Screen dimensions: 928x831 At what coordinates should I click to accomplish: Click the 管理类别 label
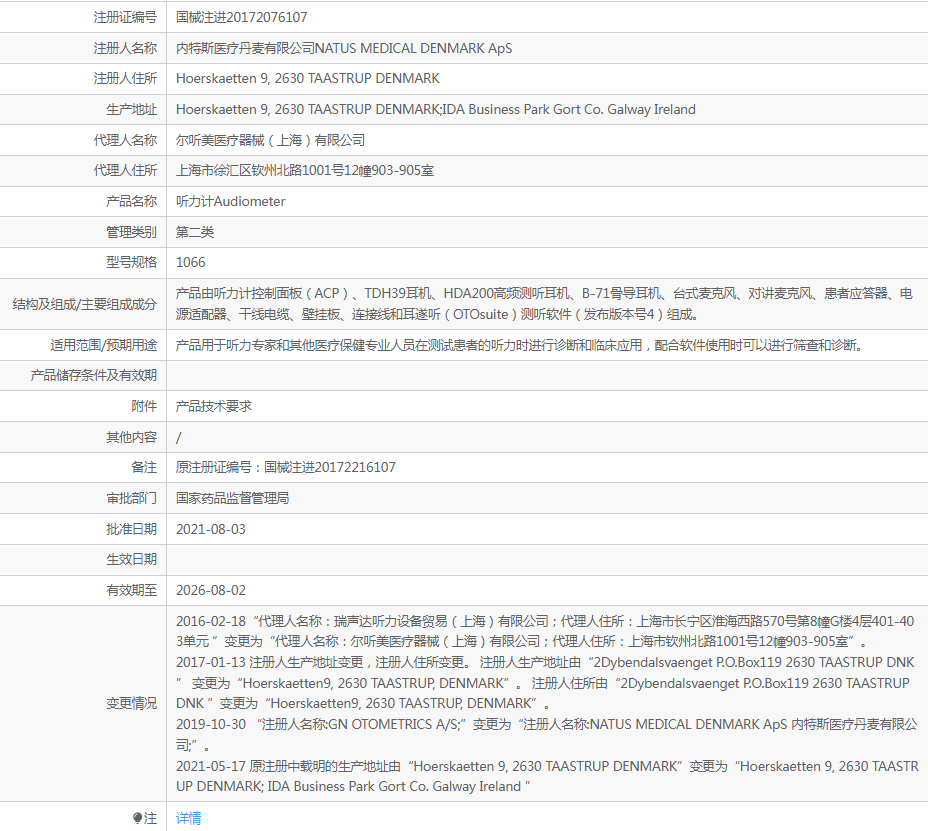[131, 232]
